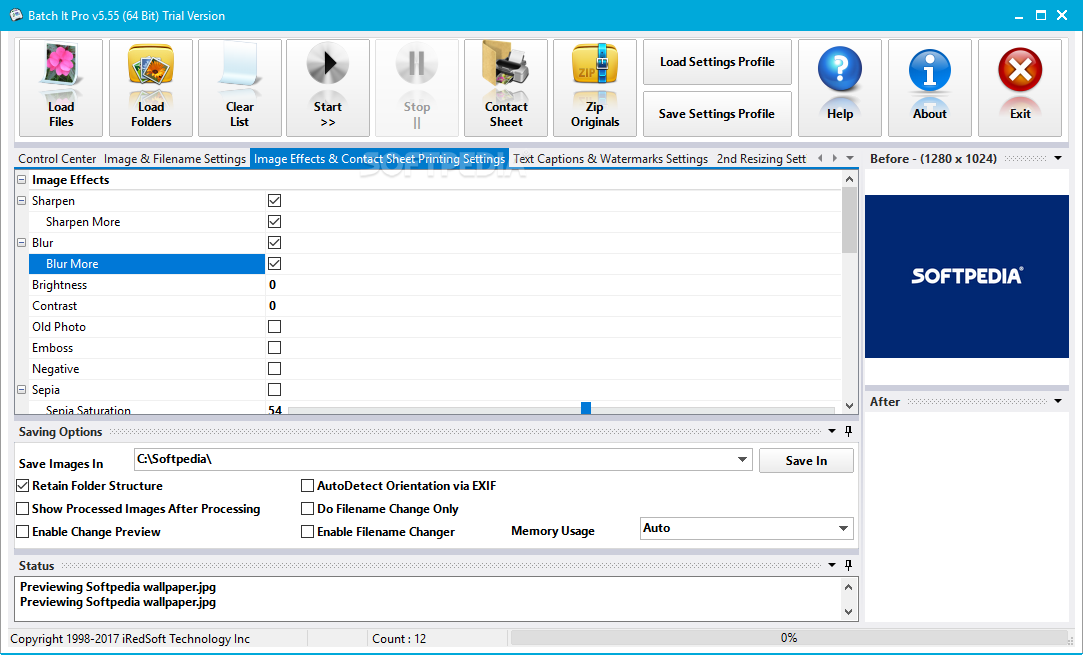Open Text Captions & Watermarks Settings tab
This screenshot has height=655, width=1083.
click(x=611, y=159)
